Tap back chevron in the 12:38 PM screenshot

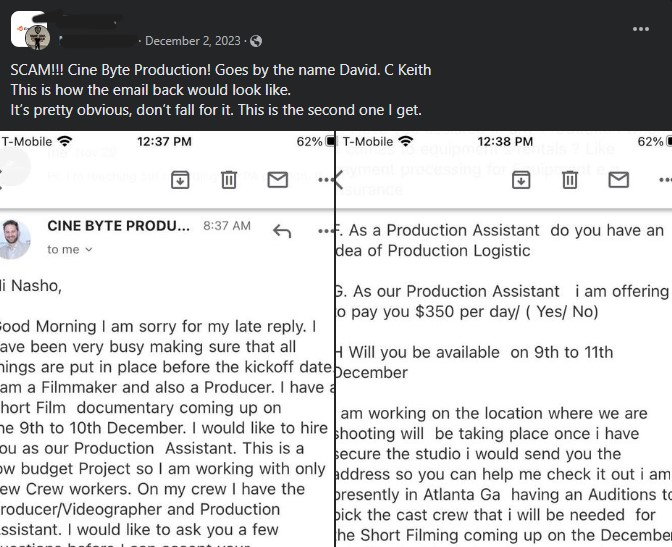(x=338, y=179)
